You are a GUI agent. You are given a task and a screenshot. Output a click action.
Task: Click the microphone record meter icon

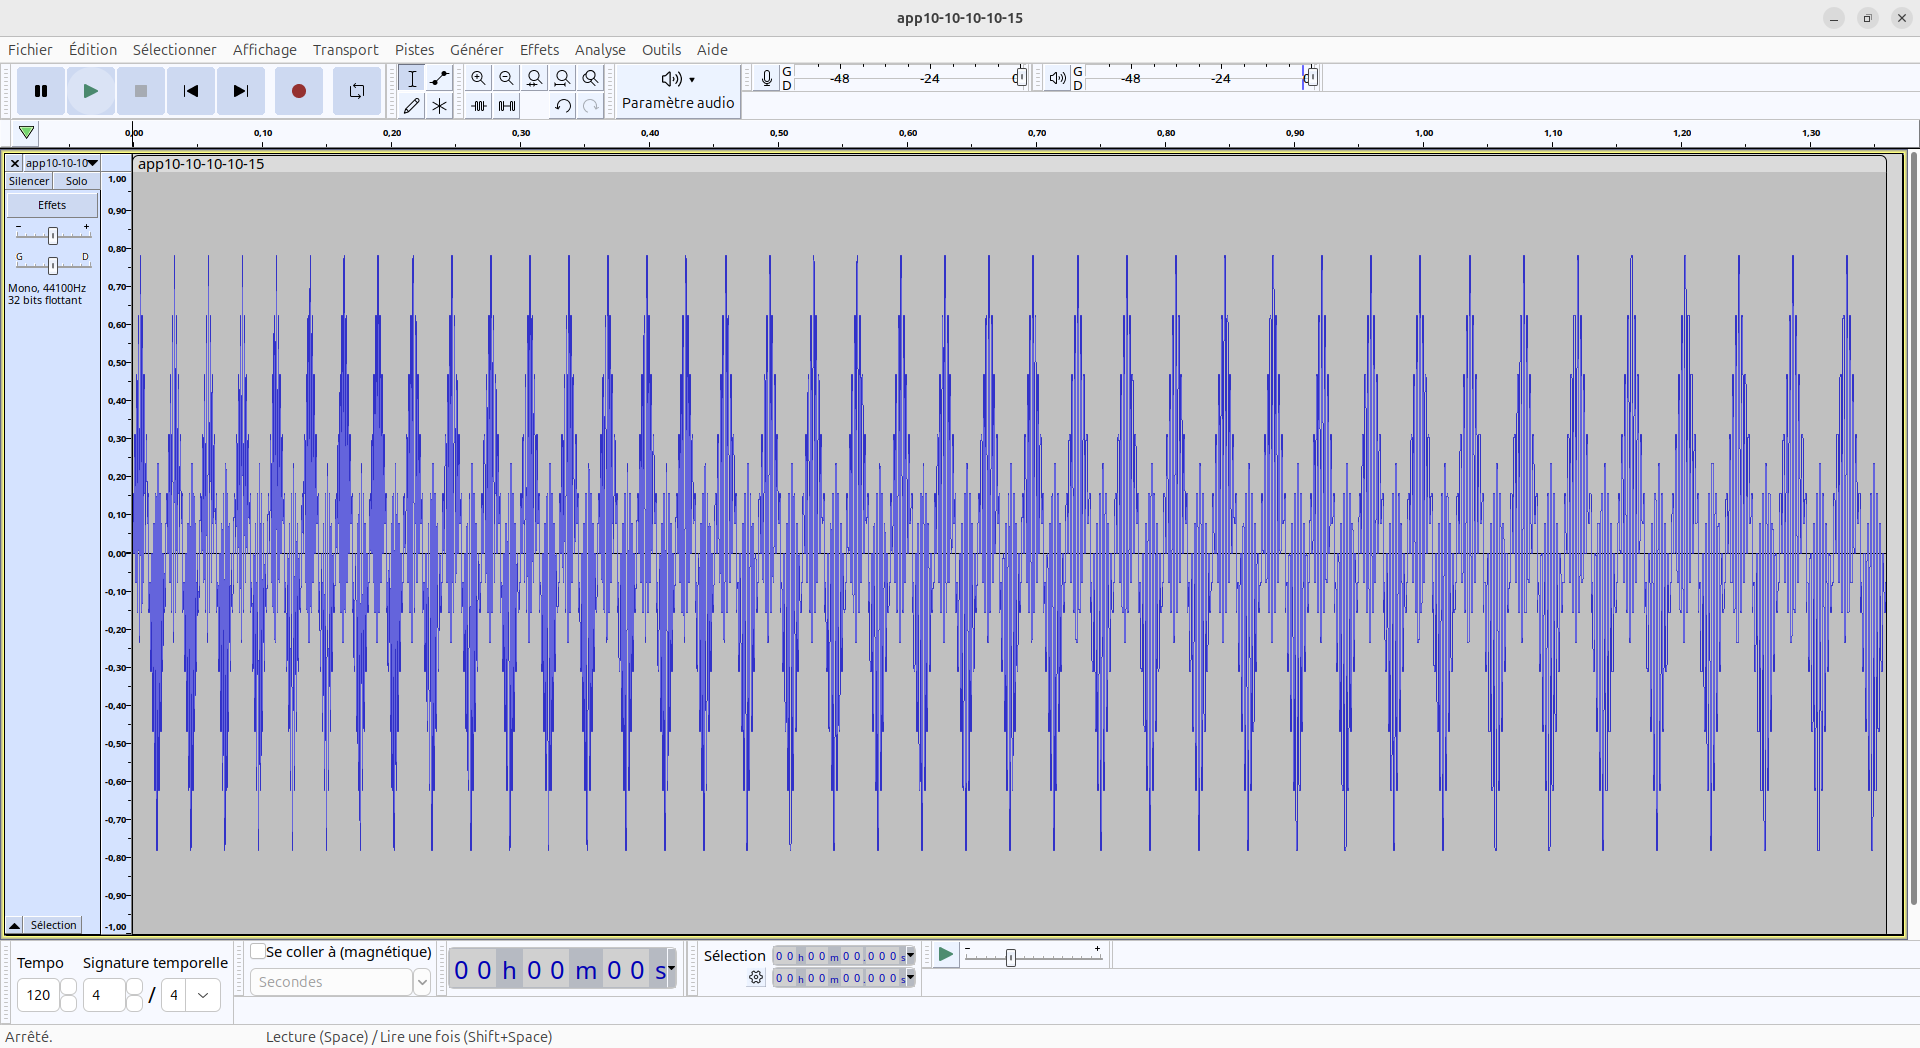[x=766, y=78]
